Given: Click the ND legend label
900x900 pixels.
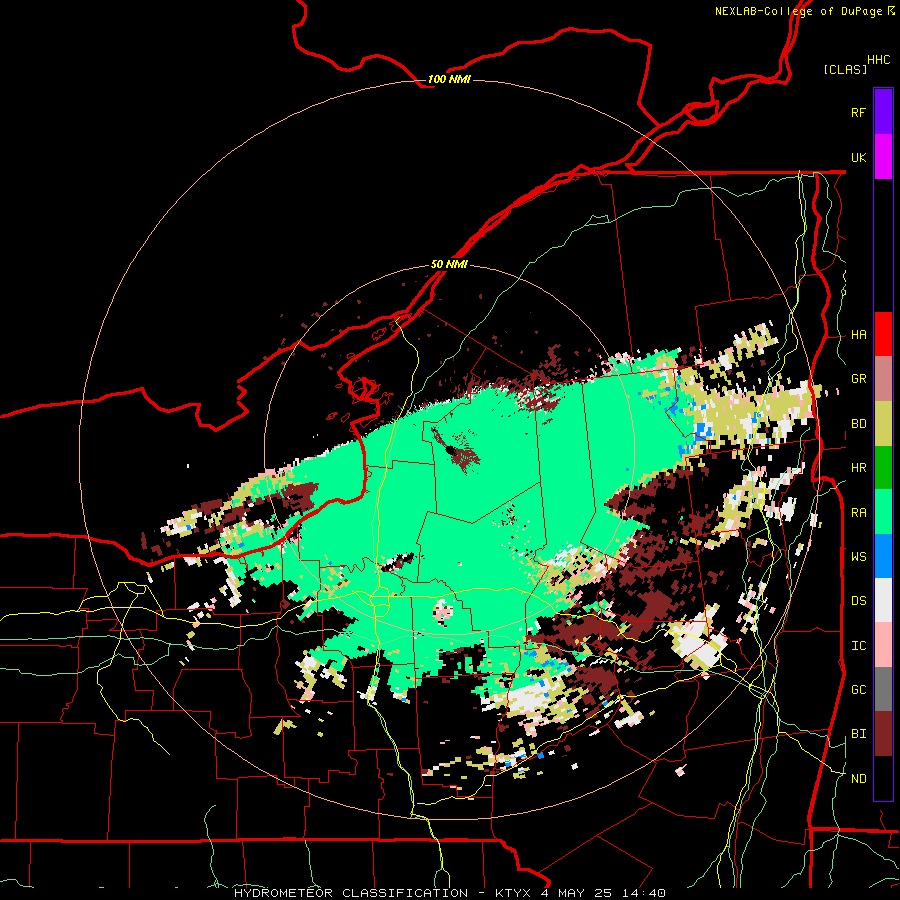Looking at the screenshot, I should tap(858, 779).
